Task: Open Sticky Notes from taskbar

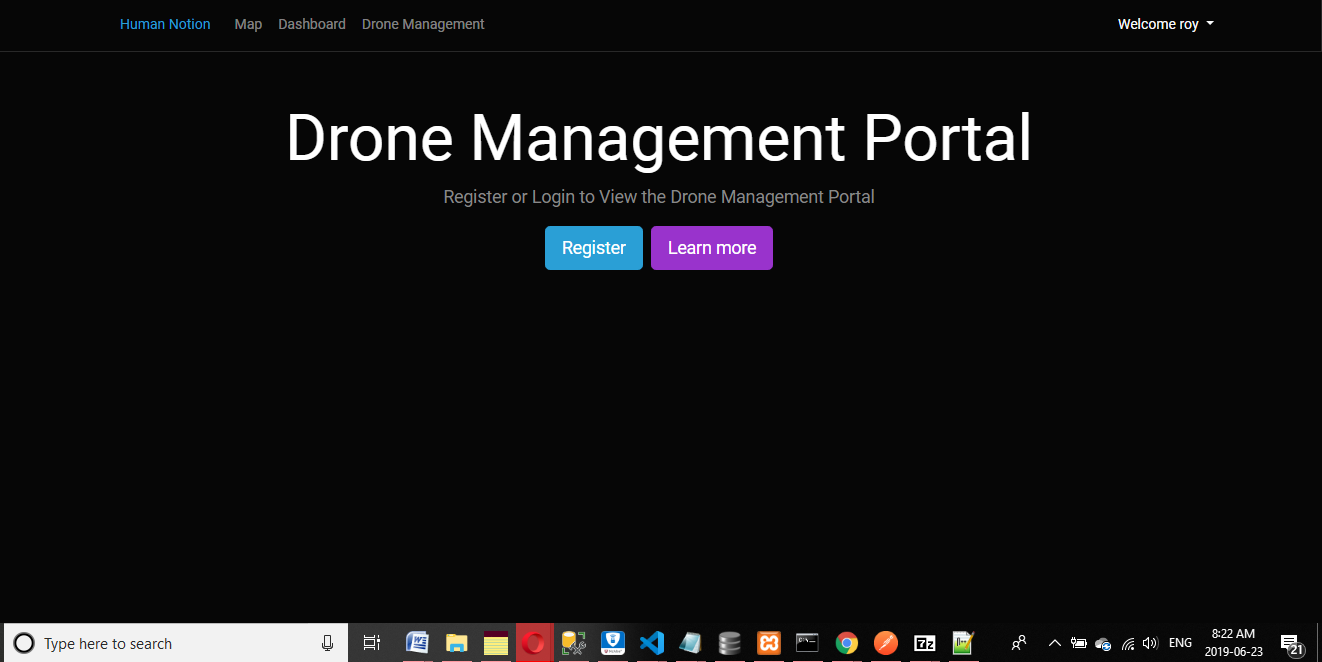Action: pyautogui.click(x=496, y=643)
